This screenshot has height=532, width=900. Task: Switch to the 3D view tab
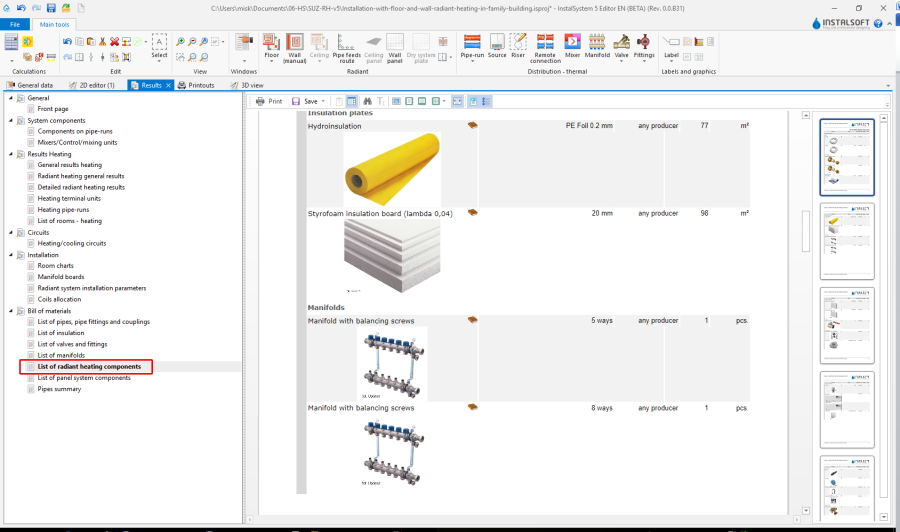coord(251,86)
